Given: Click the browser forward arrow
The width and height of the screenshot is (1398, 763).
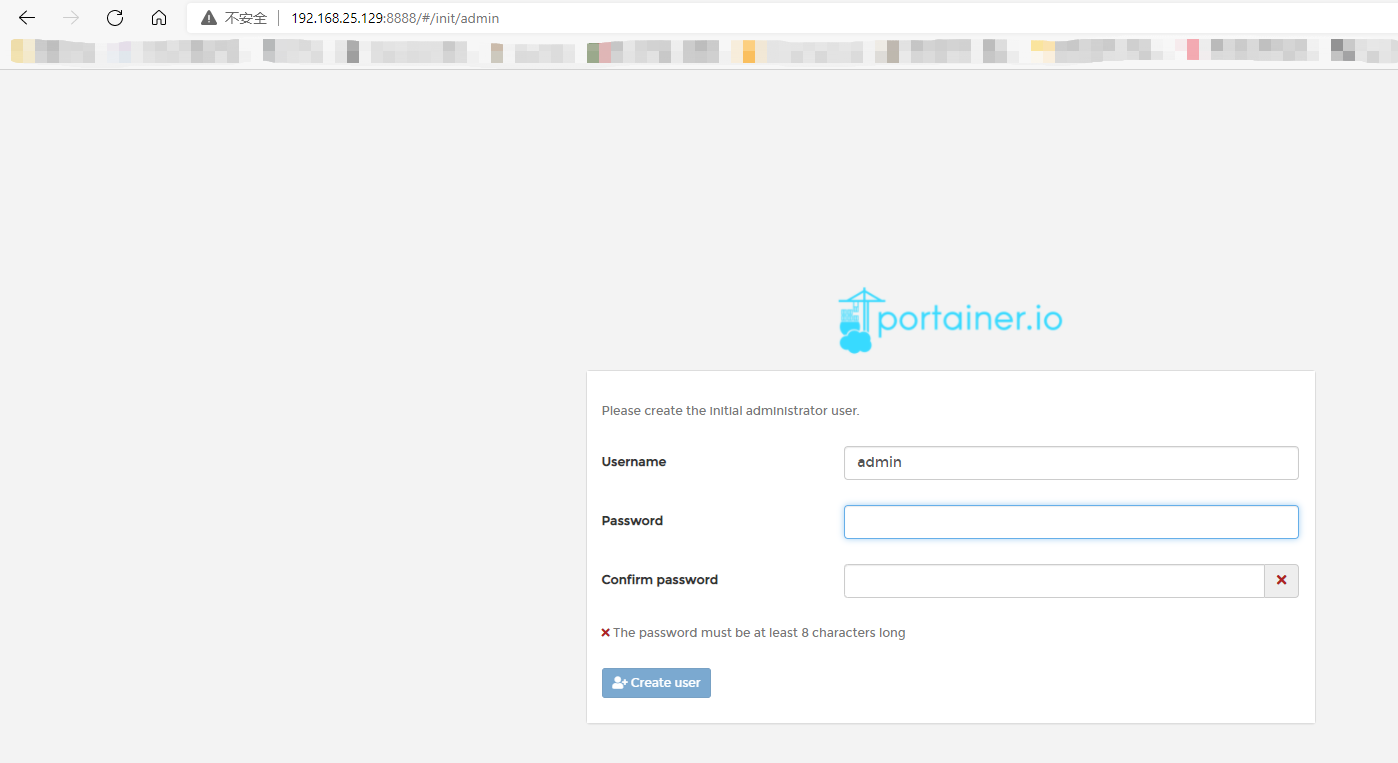Looking at the screenshot, I should tap(71, 18).
